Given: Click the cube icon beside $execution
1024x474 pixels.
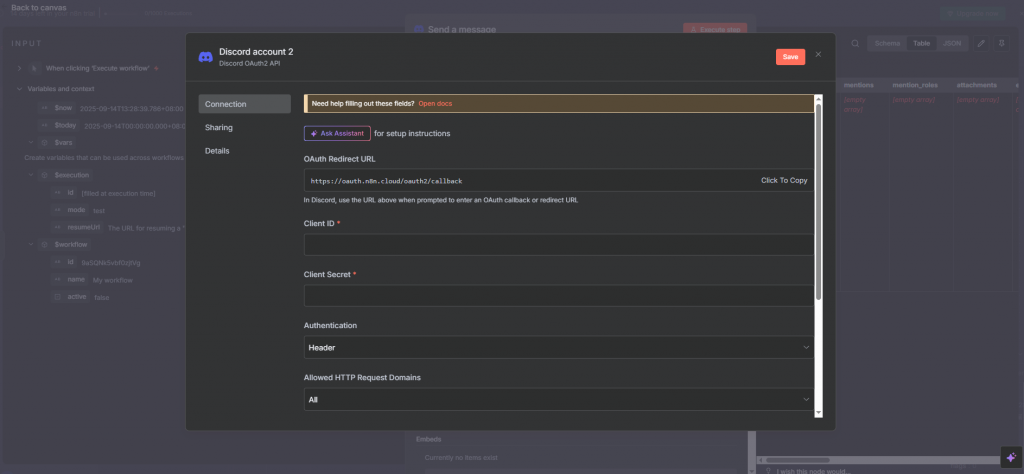Looking at the screenshot, I should [45, 176].
